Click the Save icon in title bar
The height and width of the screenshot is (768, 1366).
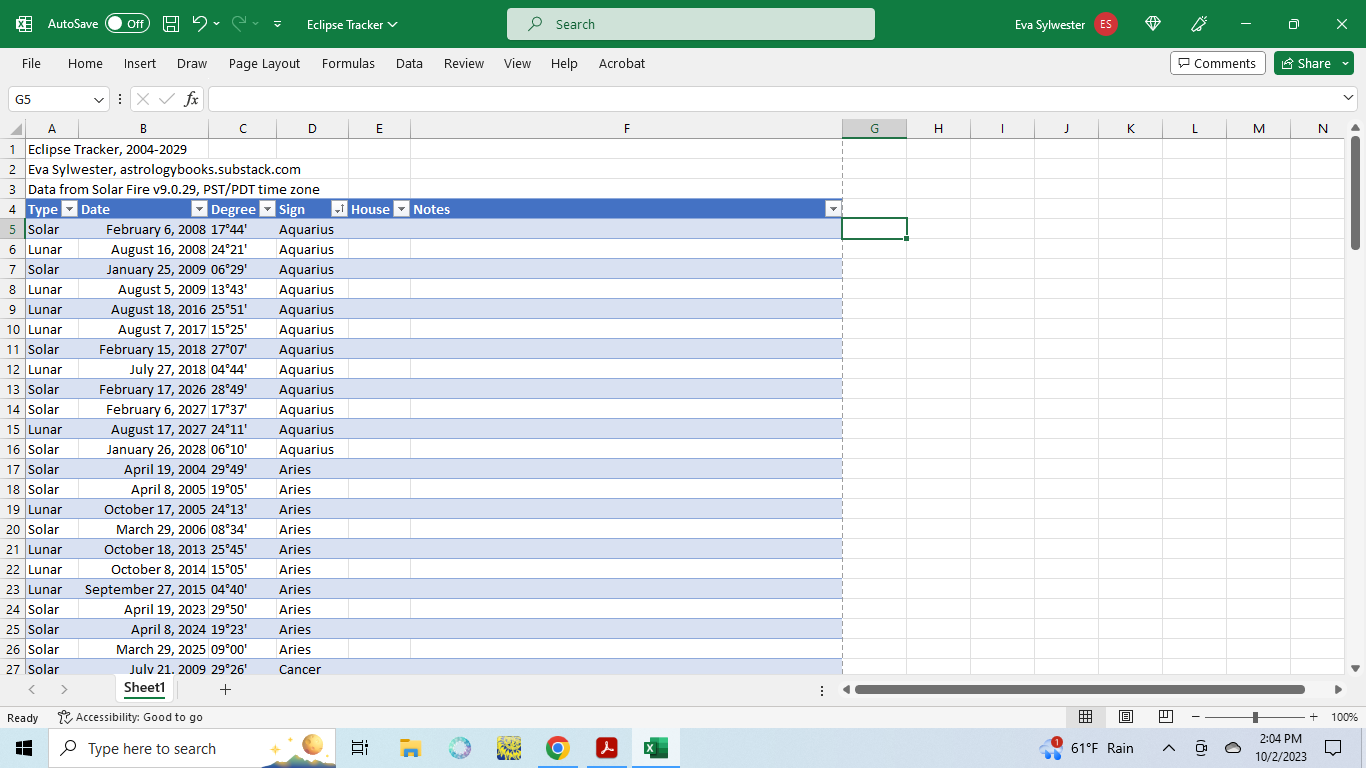tap(171, 24)
